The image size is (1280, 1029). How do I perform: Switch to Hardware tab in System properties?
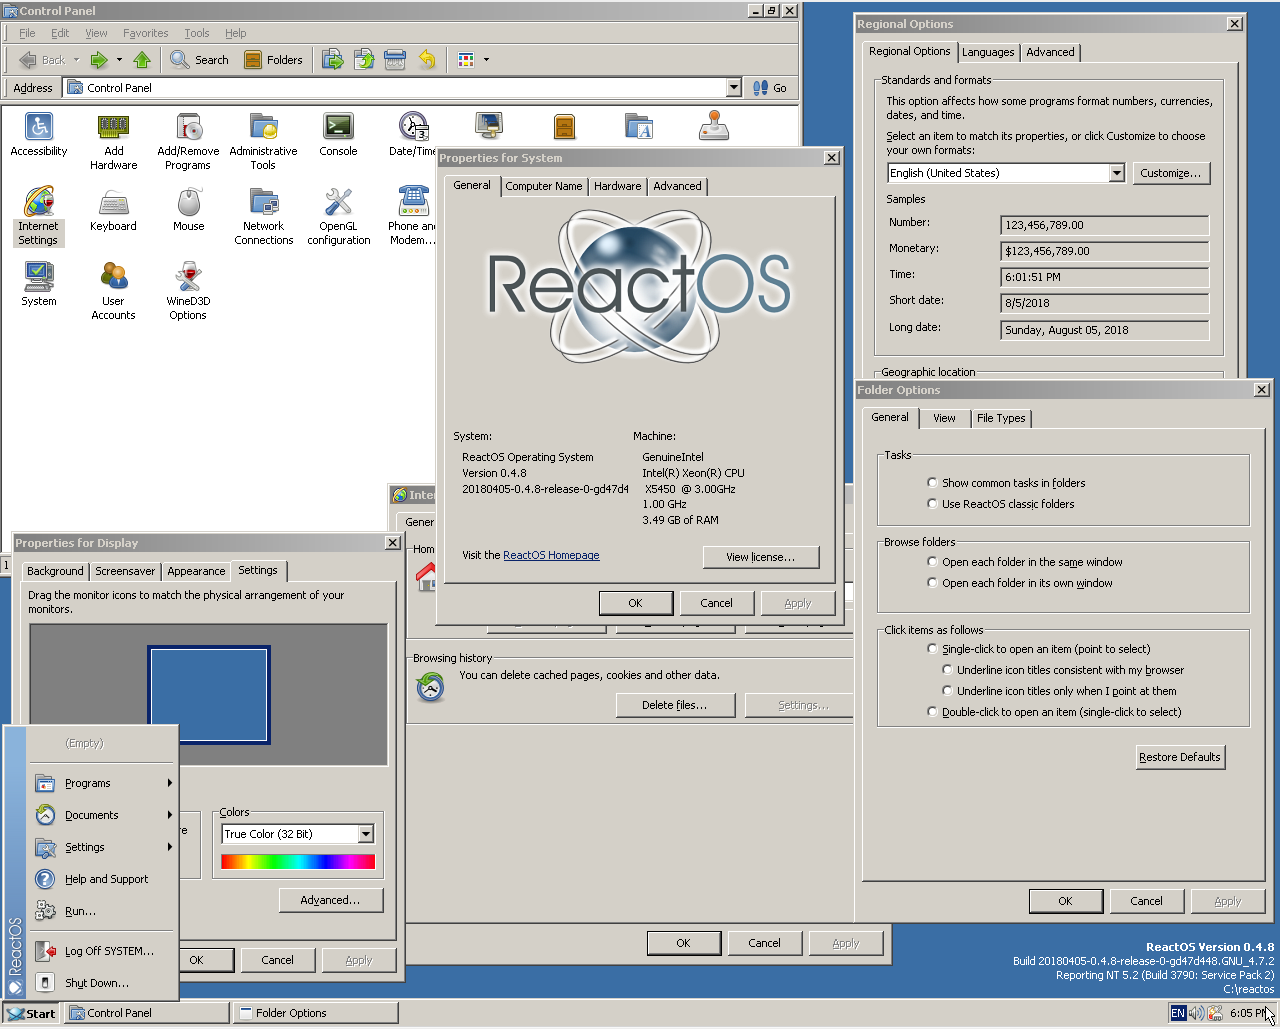coord(617,186)
